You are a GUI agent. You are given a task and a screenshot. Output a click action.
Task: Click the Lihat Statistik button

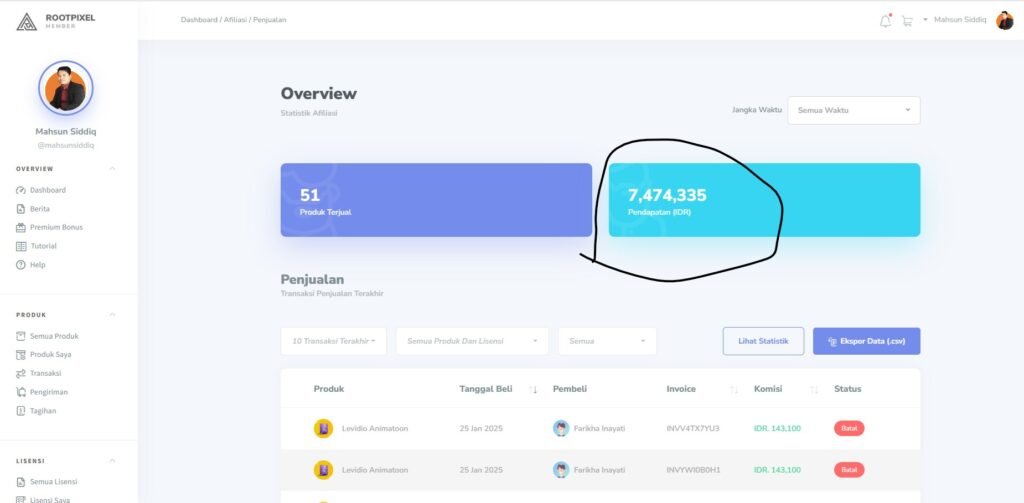pos(763,341)
